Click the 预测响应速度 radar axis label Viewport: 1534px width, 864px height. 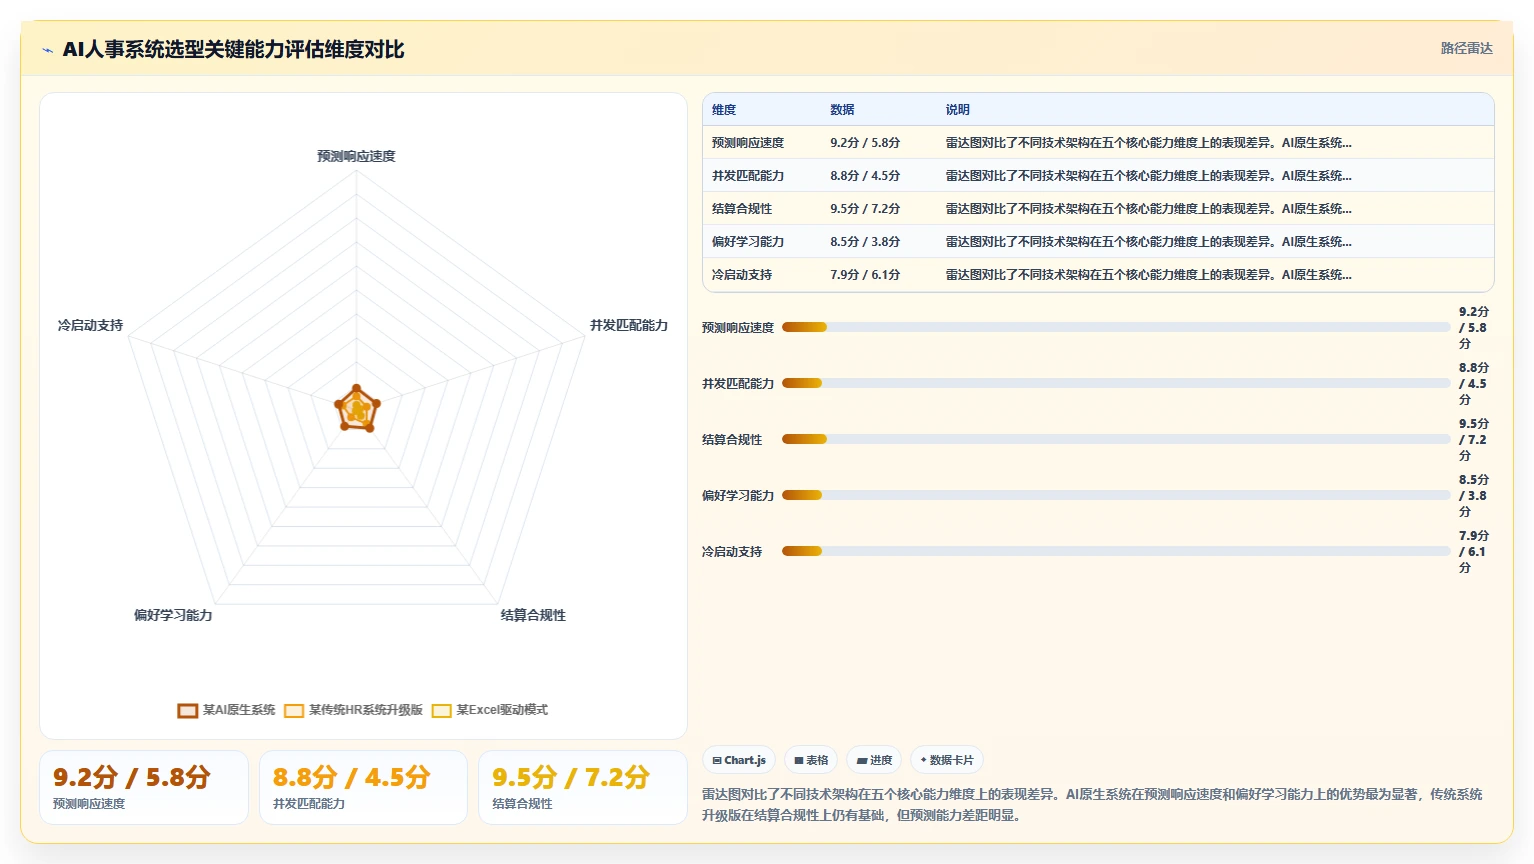point(356,156)
